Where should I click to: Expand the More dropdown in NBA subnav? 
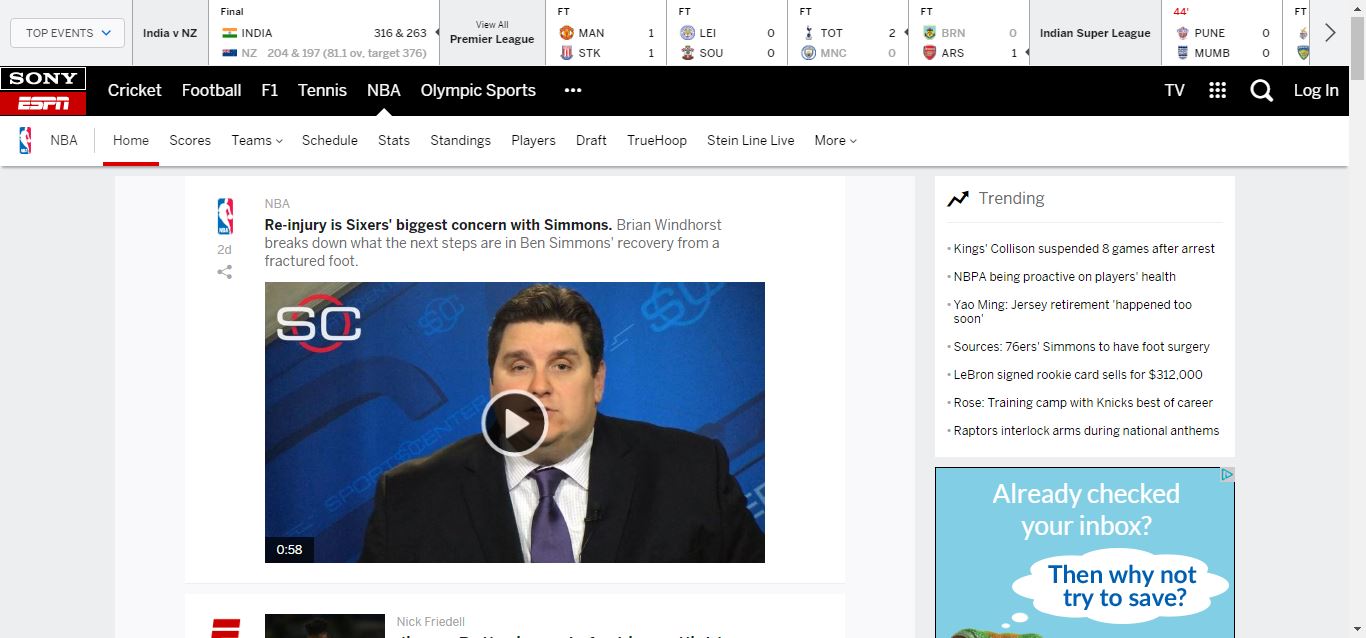click(x=835, y=141)
